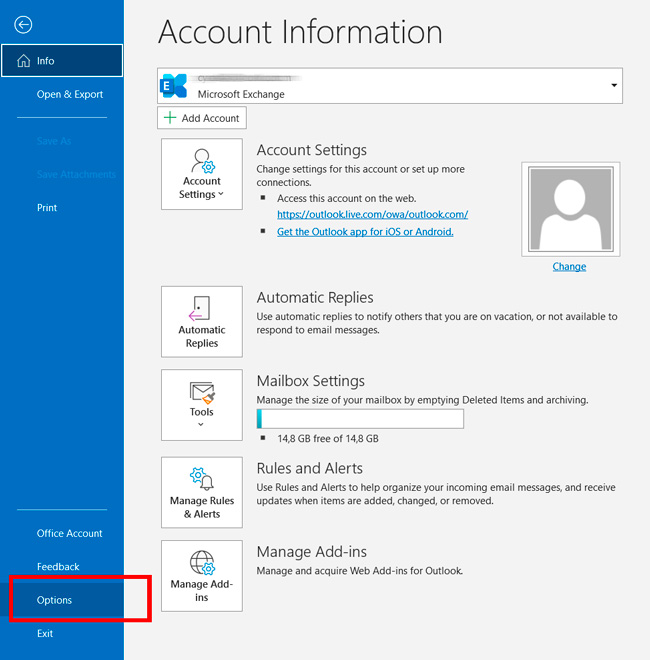This screenshot has width=650, height=660.
Task: Open Office Account page
Action: tap(69, 533)
